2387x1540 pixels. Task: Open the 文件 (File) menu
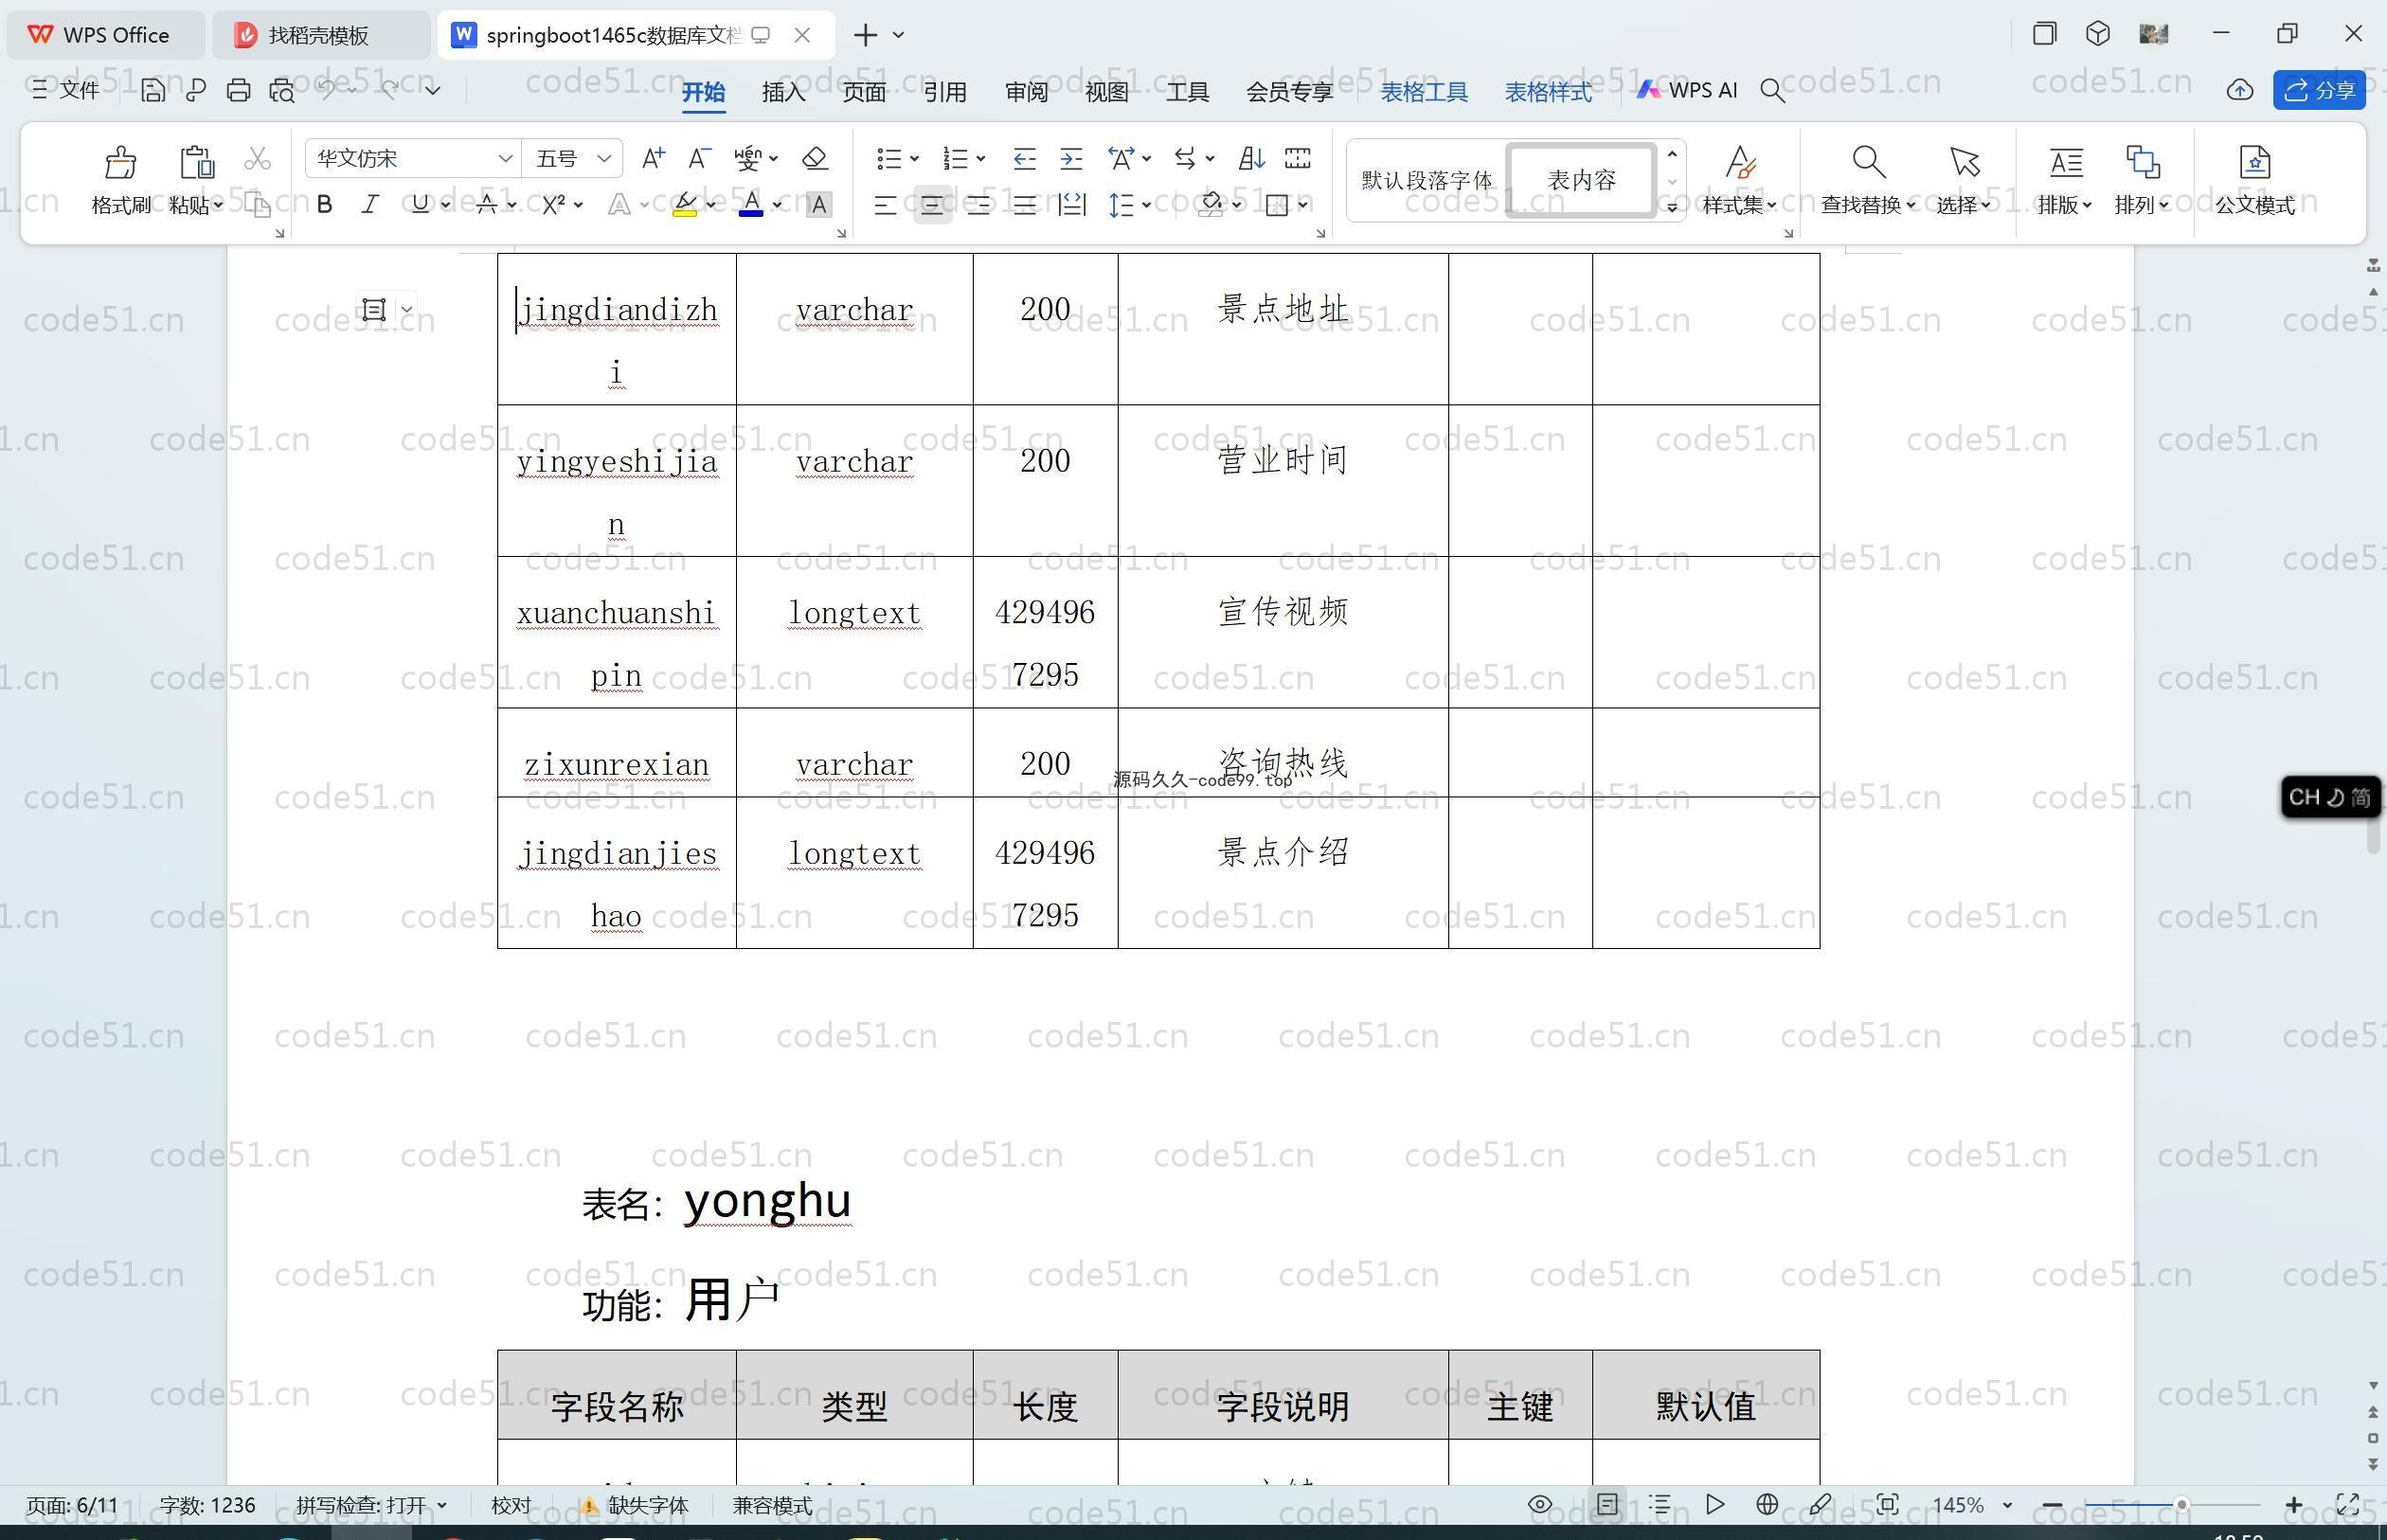tap(65, 90)
